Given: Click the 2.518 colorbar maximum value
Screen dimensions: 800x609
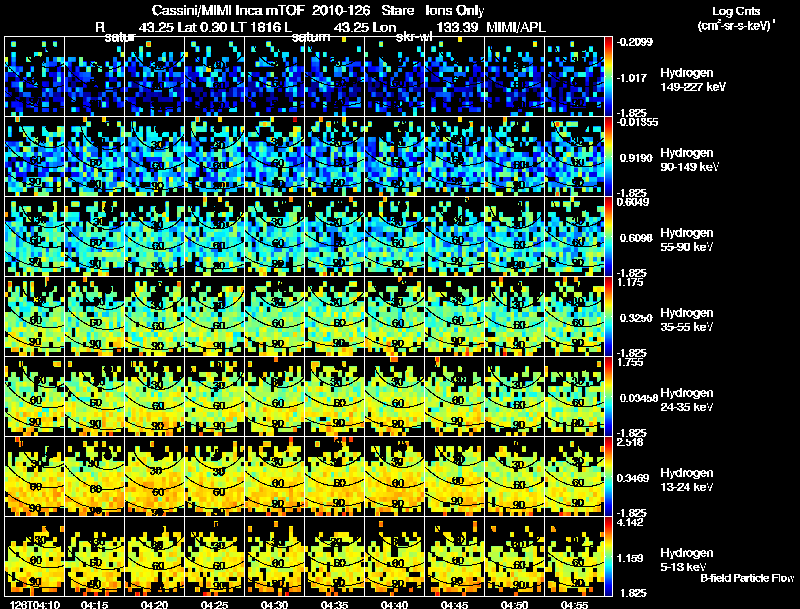Looking at the screenshot, I should pyautogui.click(x=630, y=442).
